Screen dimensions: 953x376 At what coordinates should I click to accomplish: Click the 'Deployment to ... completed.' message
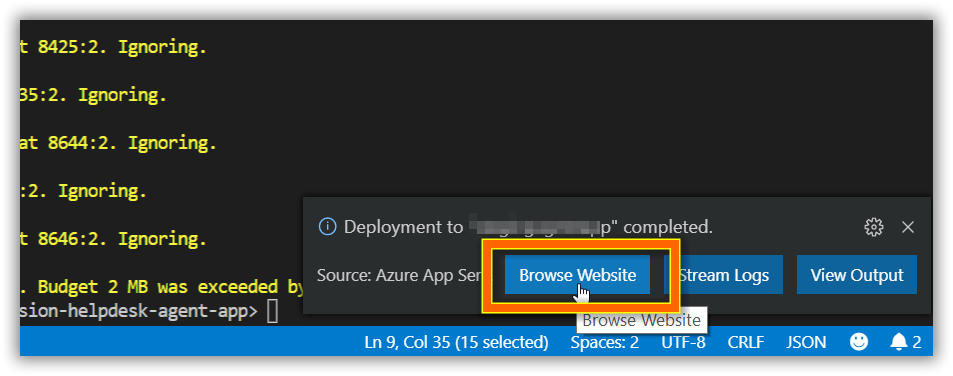pos(528,227)
